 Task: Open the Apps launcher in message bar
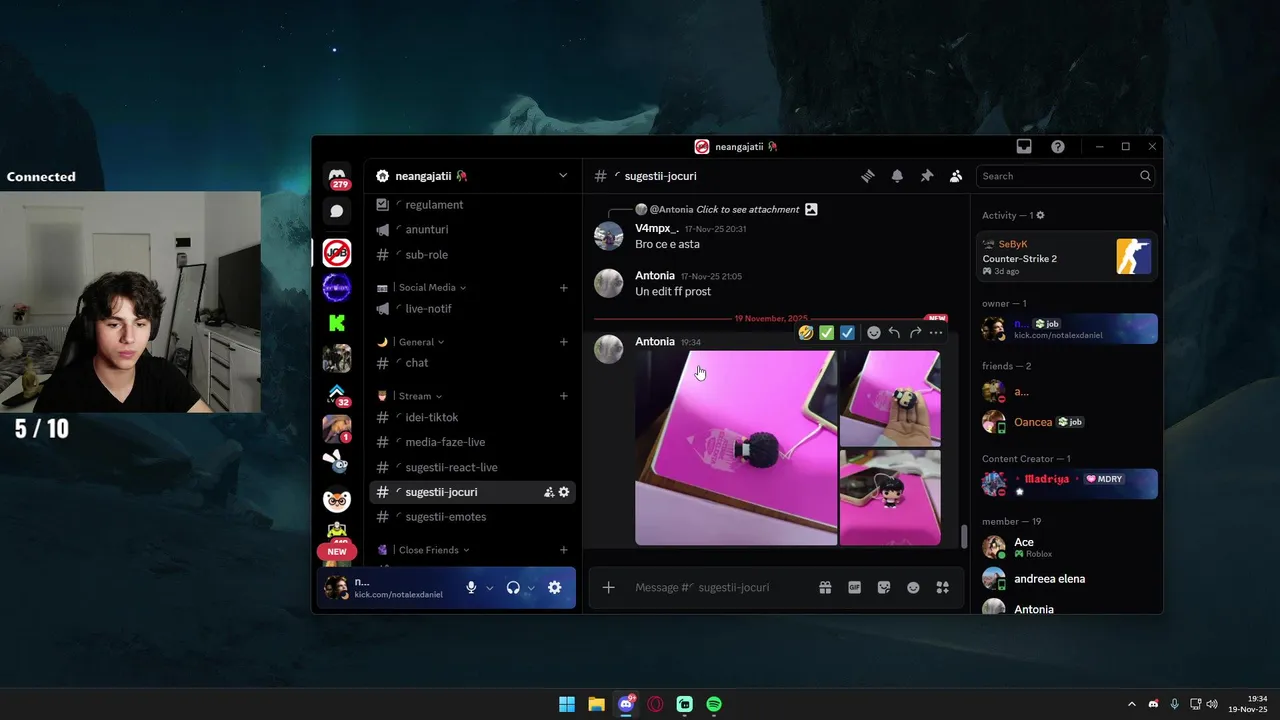[942, 587]
